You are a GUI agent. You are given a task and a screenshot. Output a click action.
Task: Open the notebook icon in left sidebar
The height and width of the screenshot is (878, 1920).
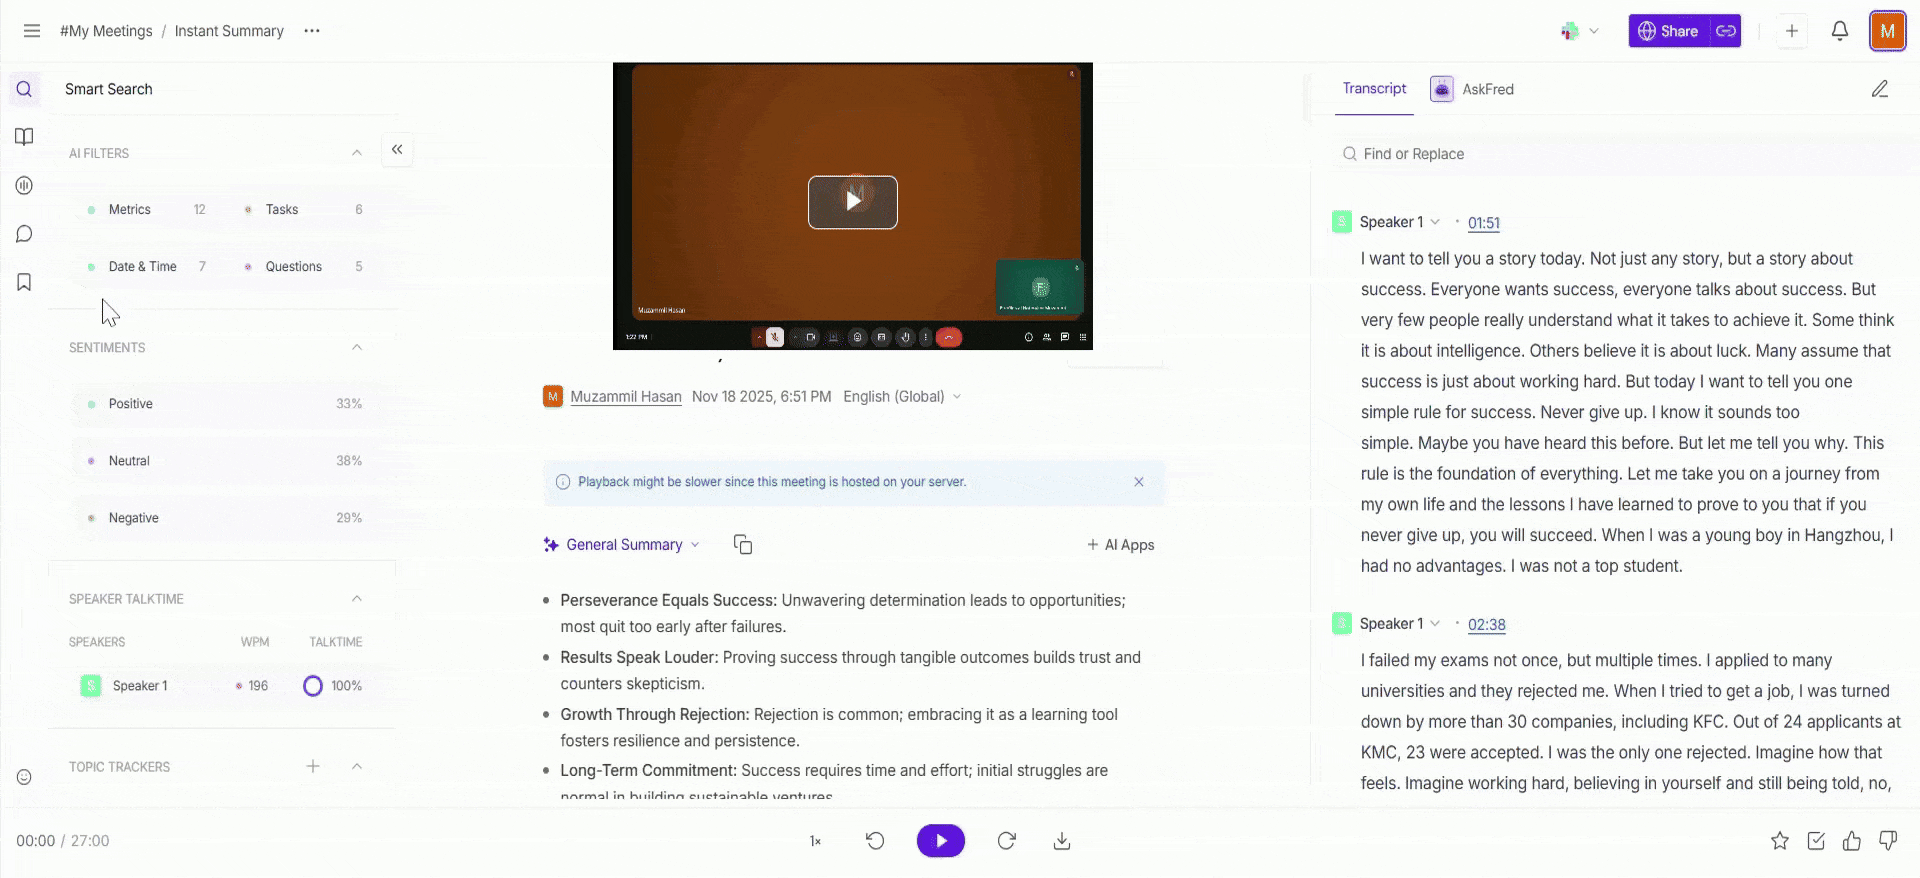25,137
